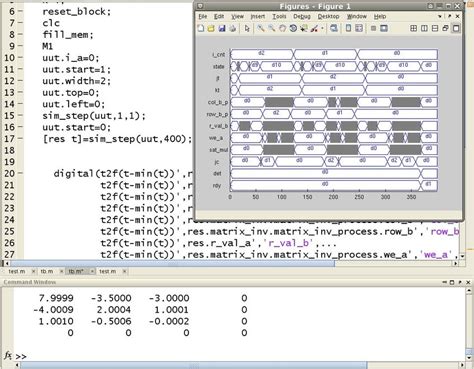Insert a colorbar using the toolbar icon
This screenshot has width=474, height=369.
point(348,29)
